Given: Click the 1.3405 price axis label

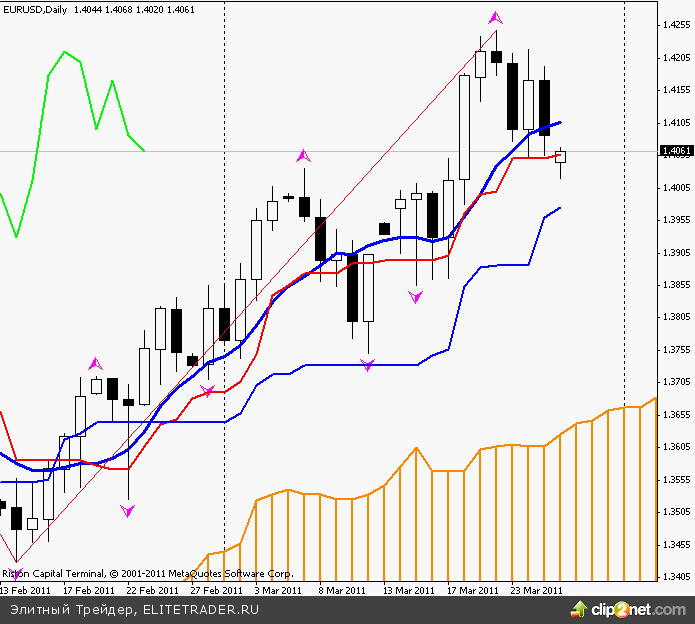Looking at the screenshot, I should coord(676,577).
